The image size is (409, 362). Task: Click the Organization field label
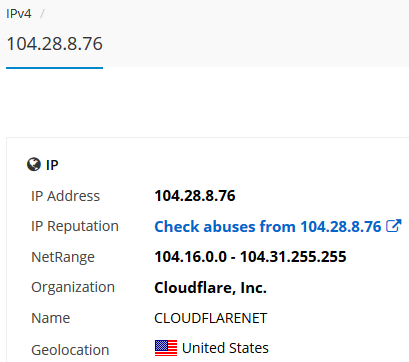[73, 287]
